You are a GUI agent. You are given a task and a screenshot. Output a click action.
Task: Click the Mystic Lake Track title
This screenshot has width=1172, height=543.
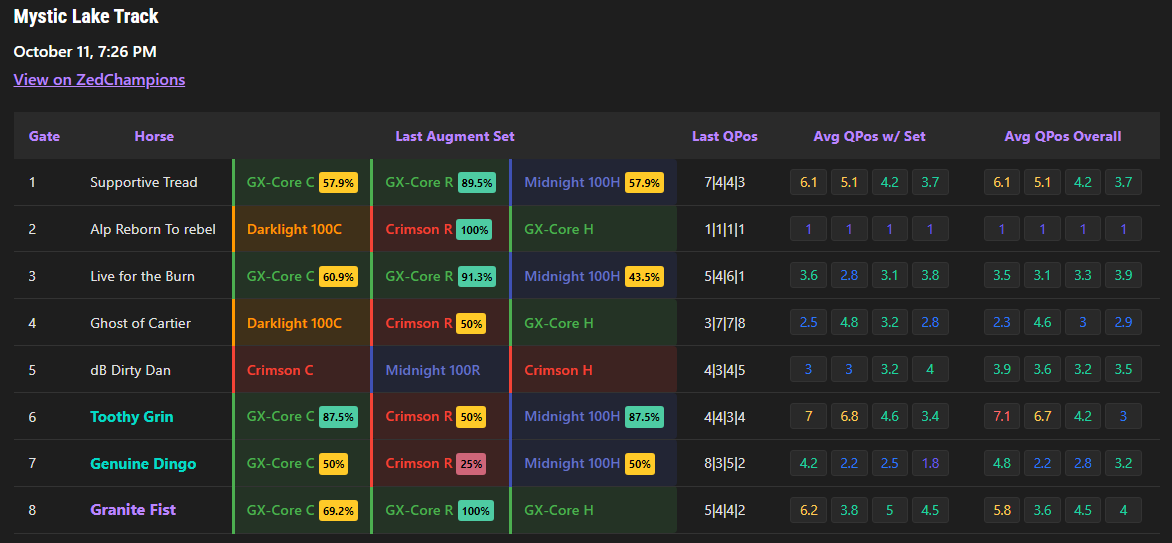click(86, 16)
